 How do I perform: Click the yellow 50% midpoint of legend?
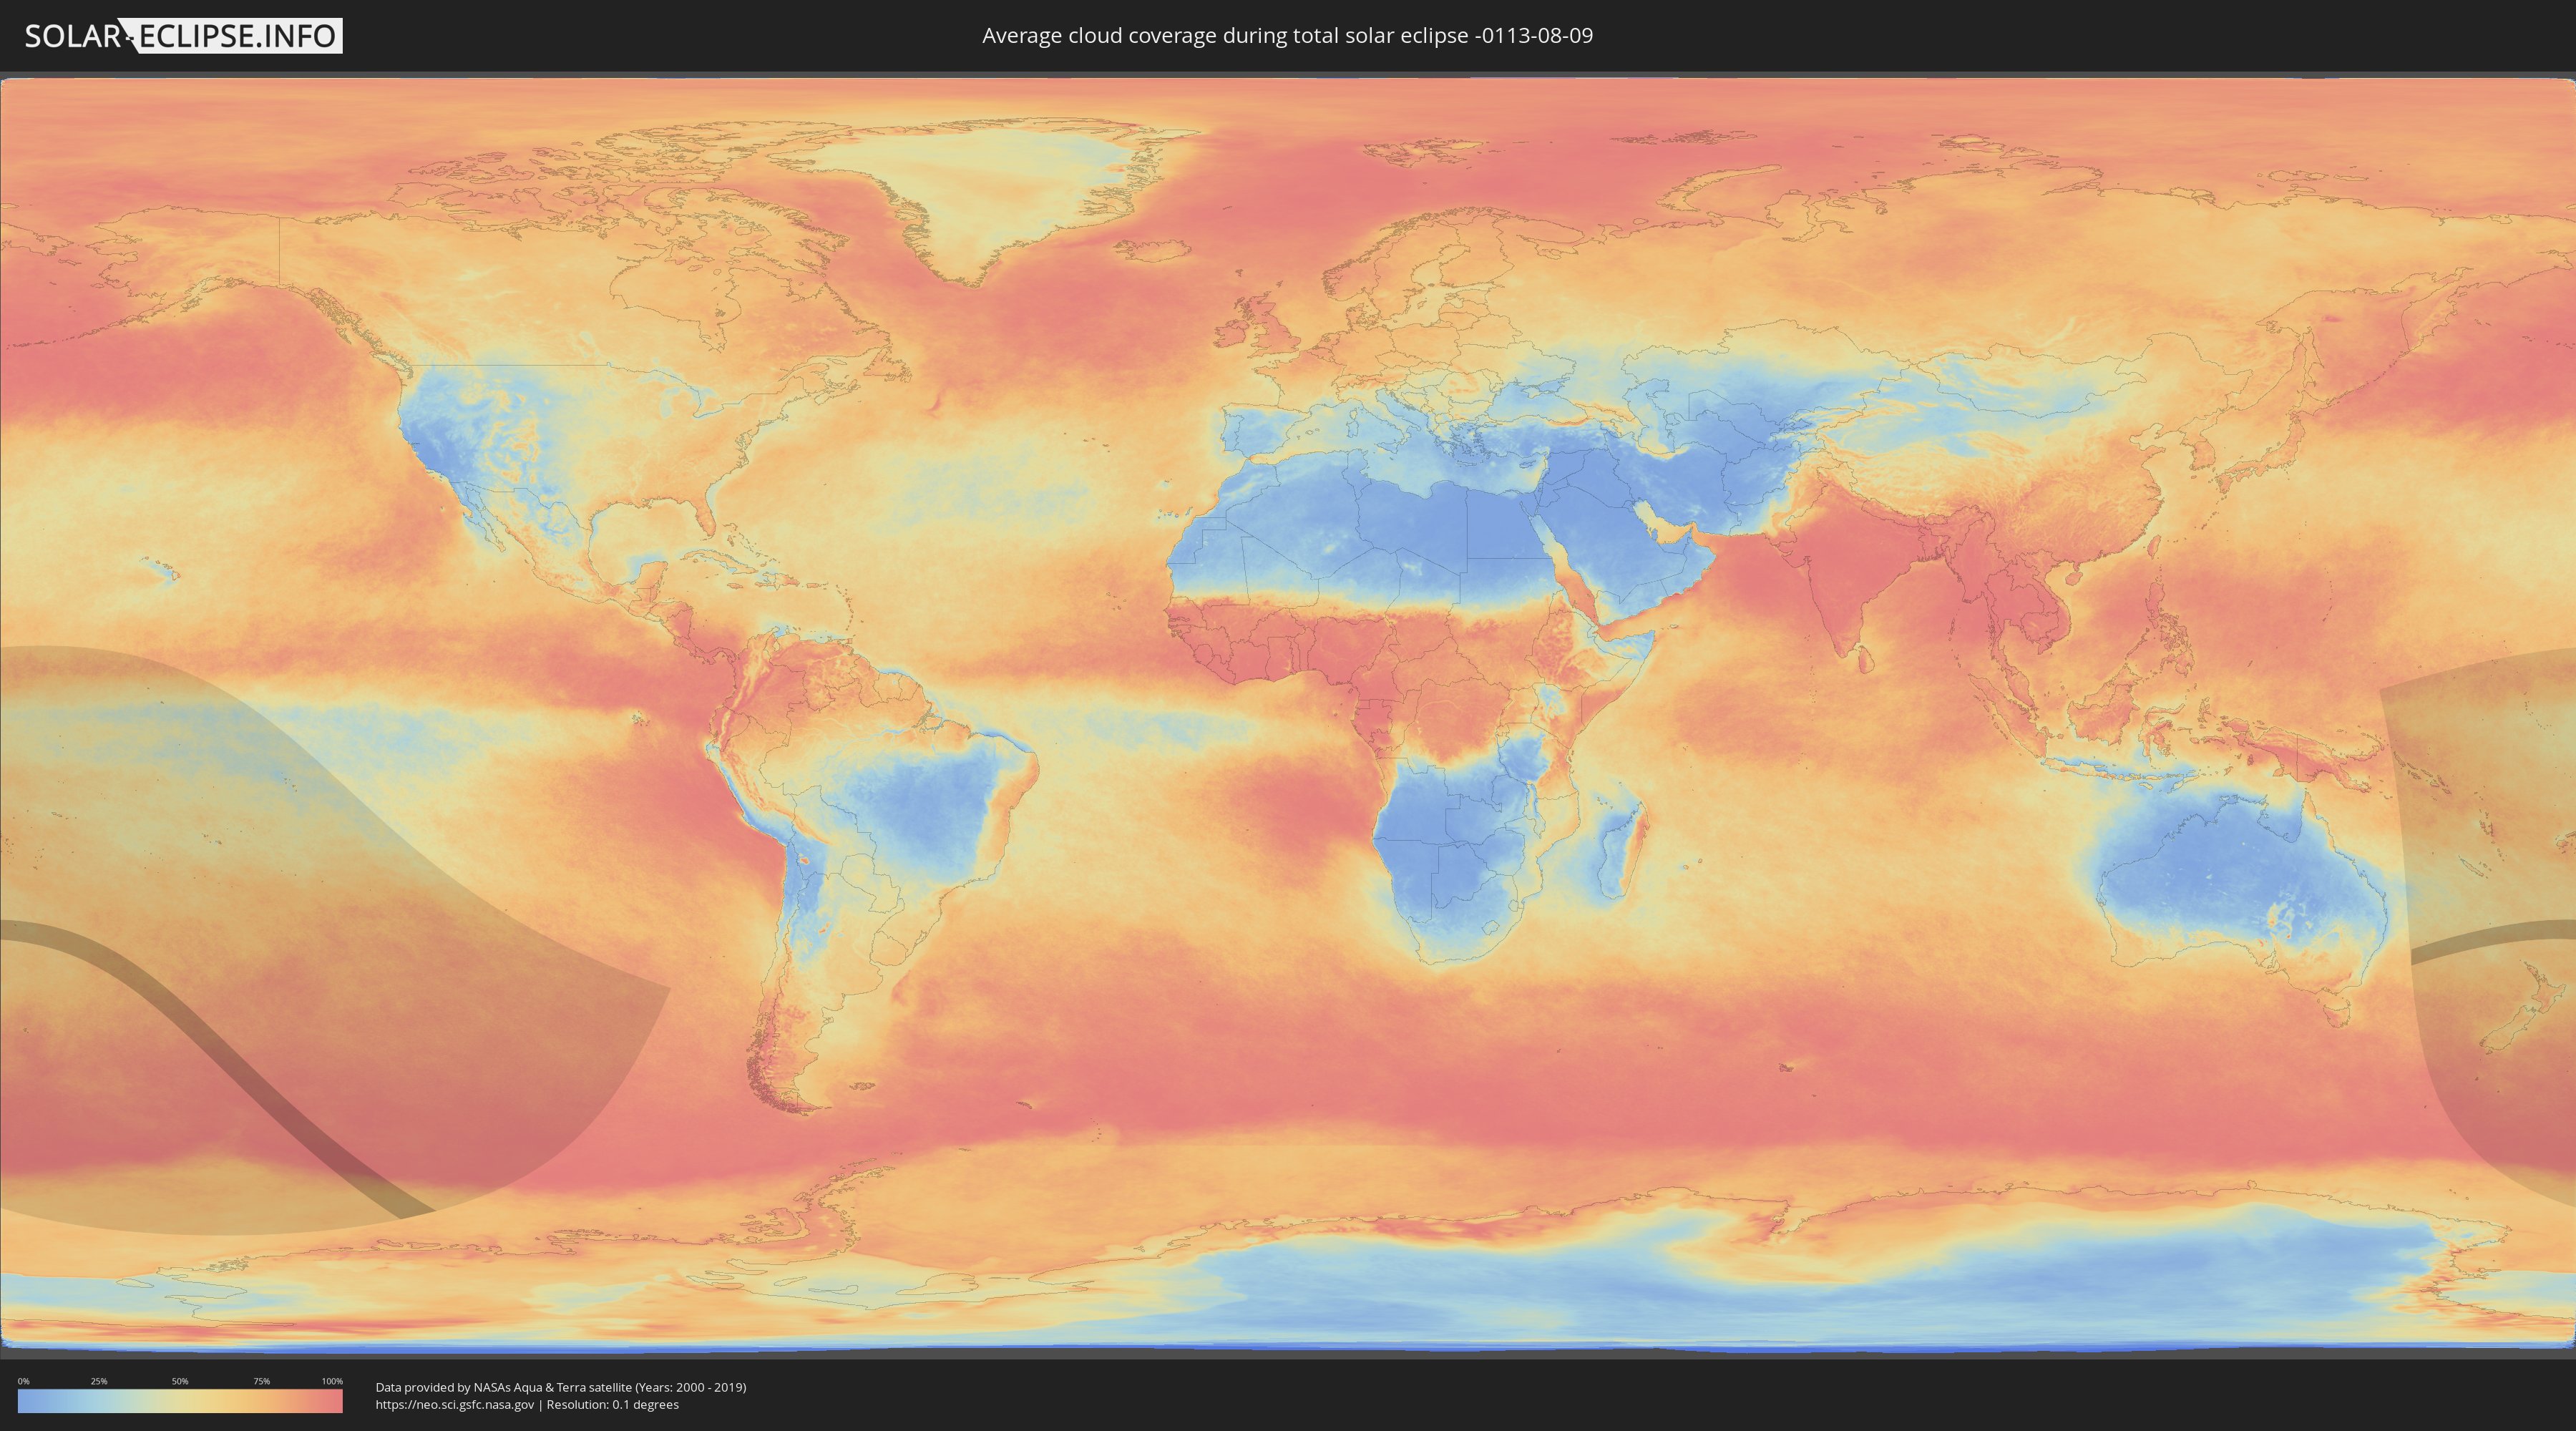click(x=180, y=1401)
